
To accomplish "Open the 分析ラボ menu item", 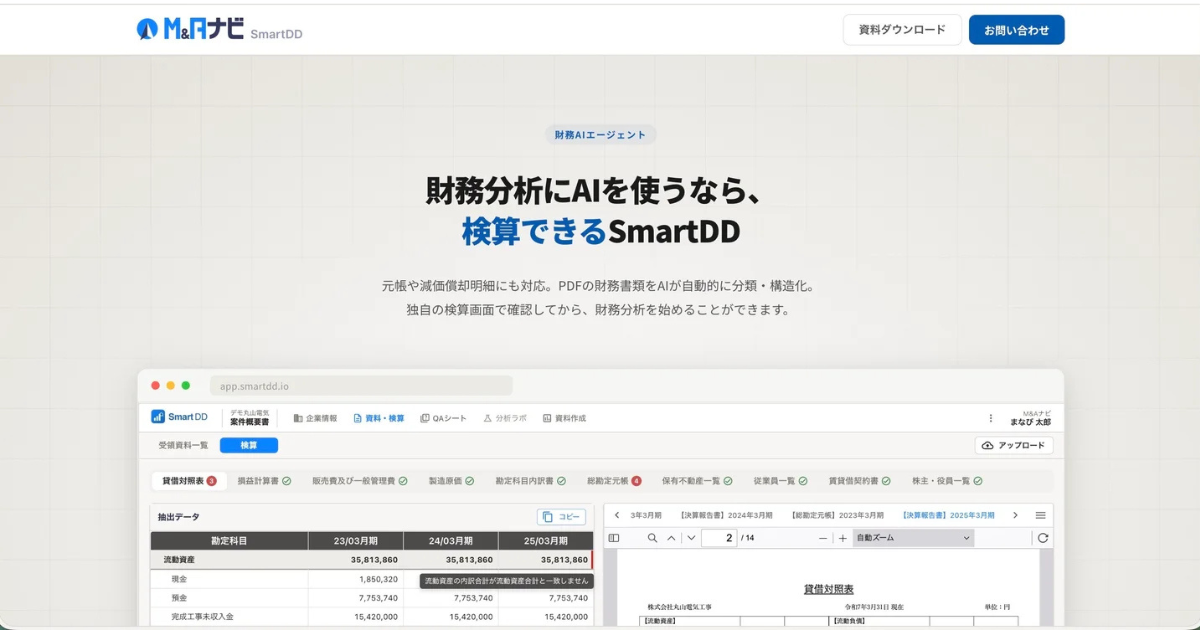I will 504,418.
